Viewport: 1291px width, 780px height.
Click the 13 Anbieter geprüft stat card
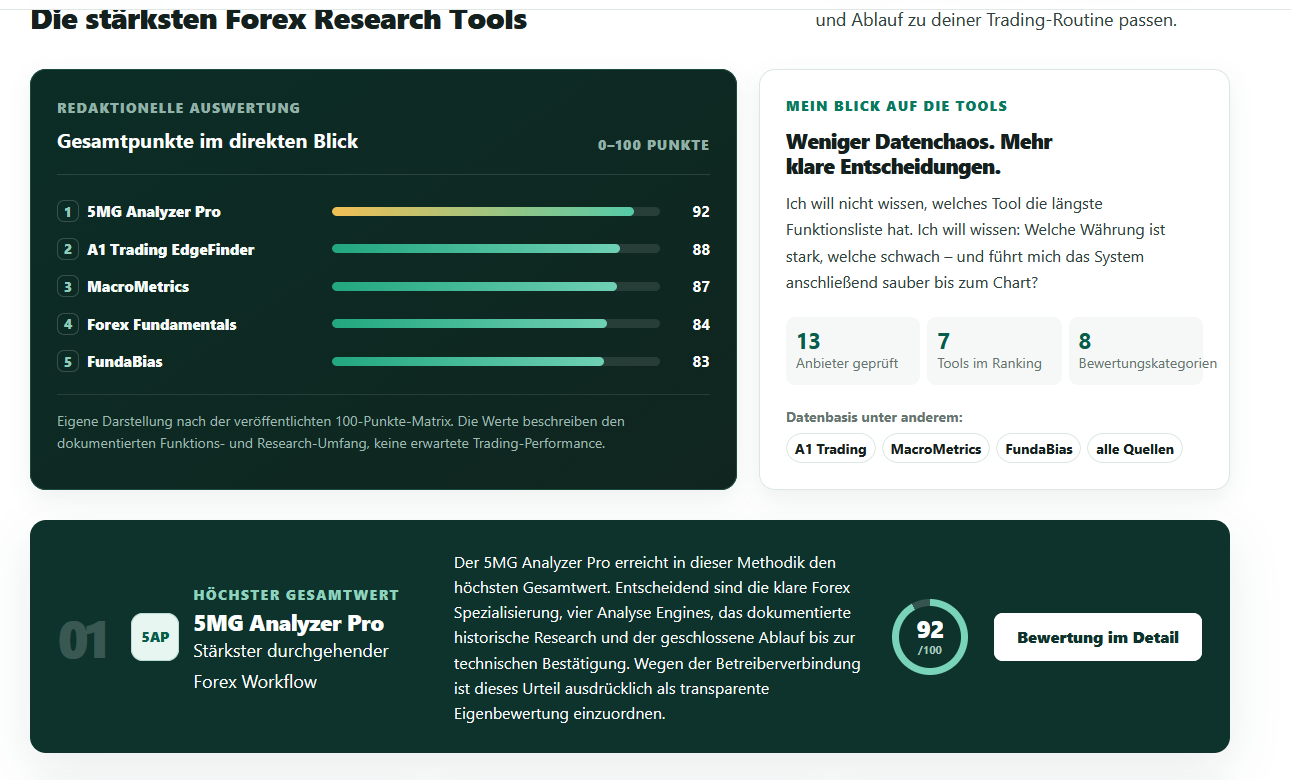tap(853, 351)
